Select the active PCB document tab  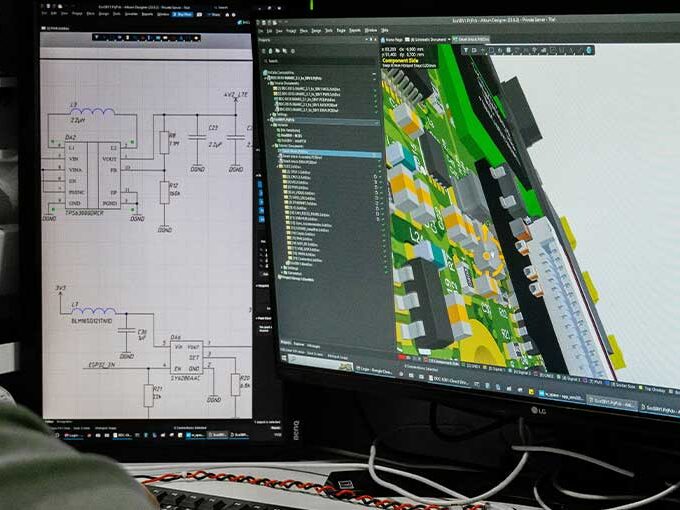click(471, 39)
